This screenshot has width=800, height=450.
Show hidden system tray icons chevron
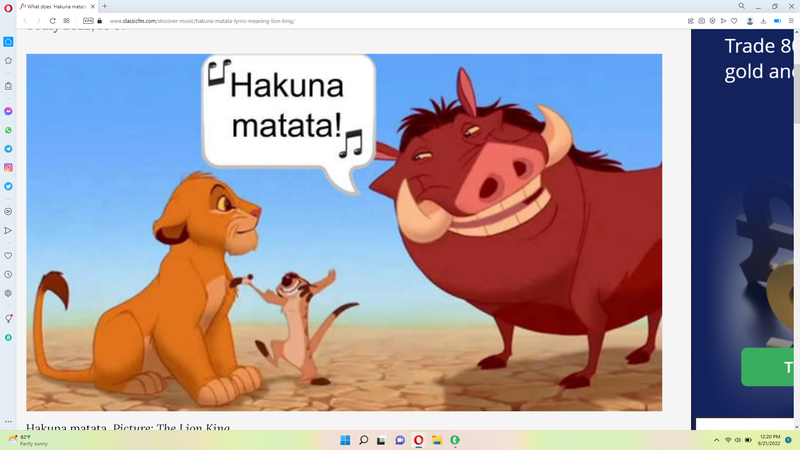click(x=716, y=440)
